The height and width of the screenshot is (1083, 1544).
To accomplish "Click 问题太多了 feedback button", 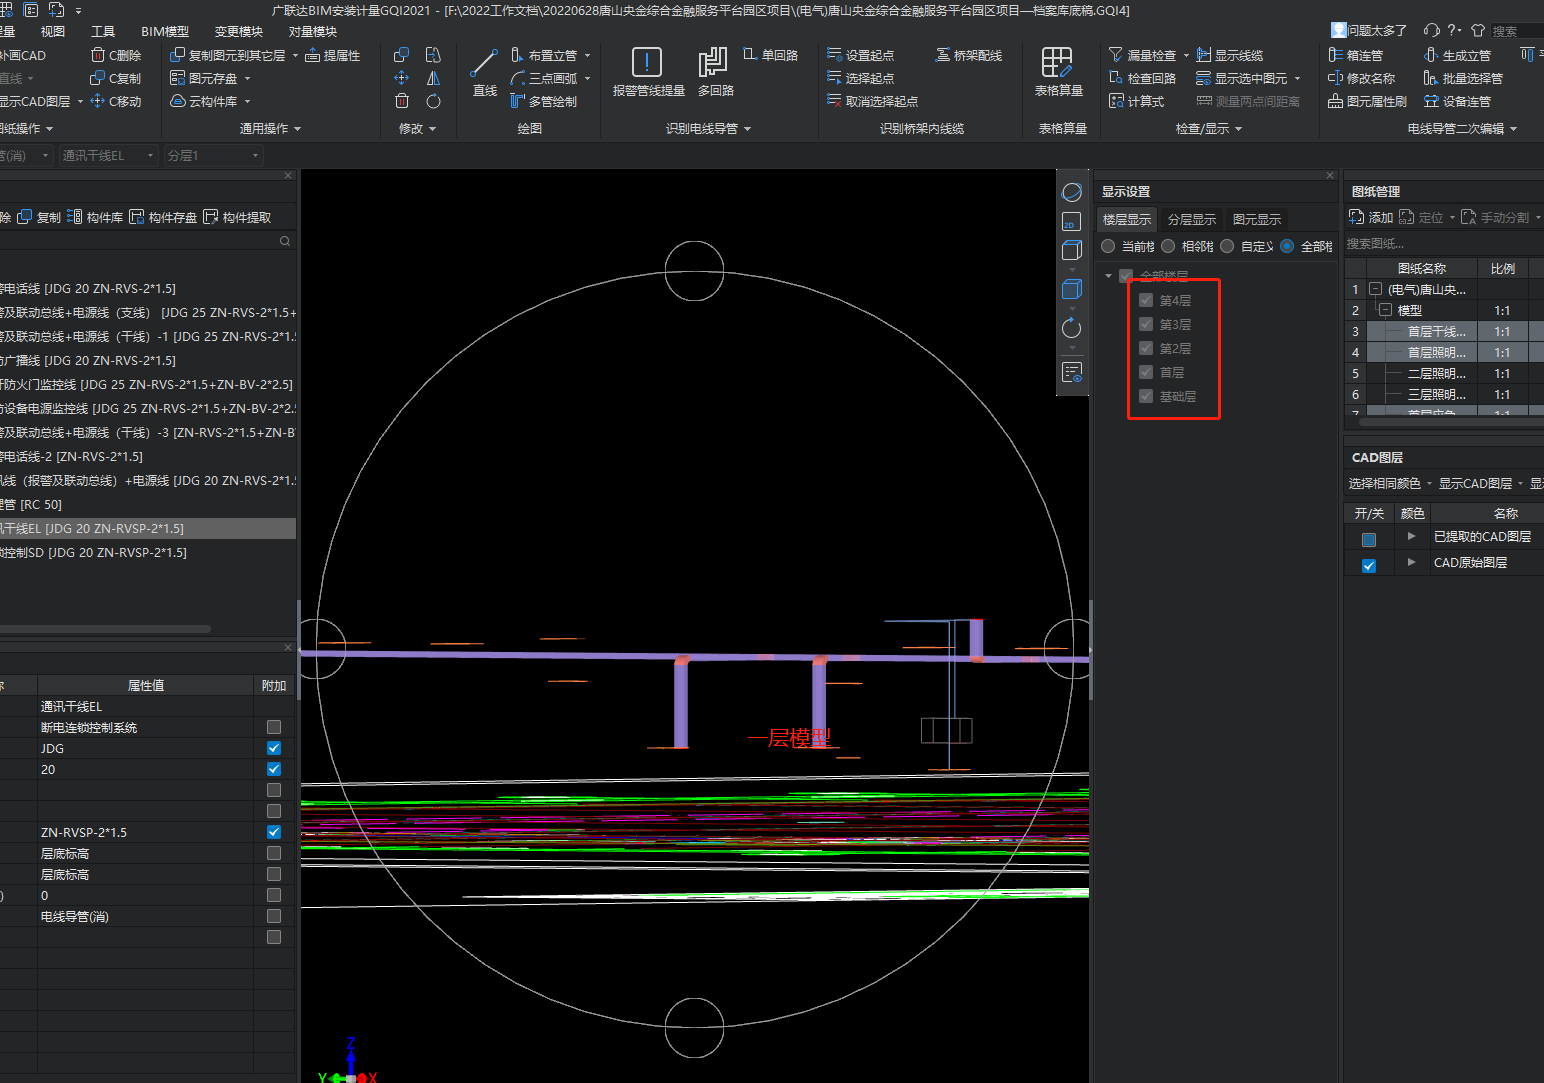I will 1369,30.
